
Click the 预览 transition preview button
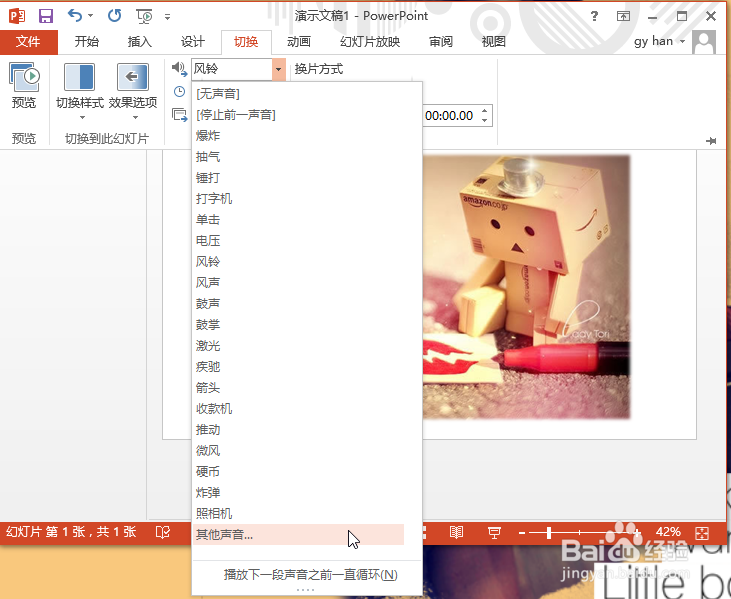[x=24, y=86]
